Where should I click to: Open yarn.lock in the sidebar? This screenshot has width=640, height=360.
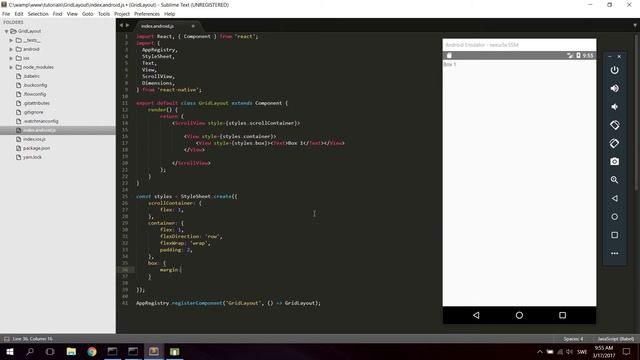coord(32,157)
